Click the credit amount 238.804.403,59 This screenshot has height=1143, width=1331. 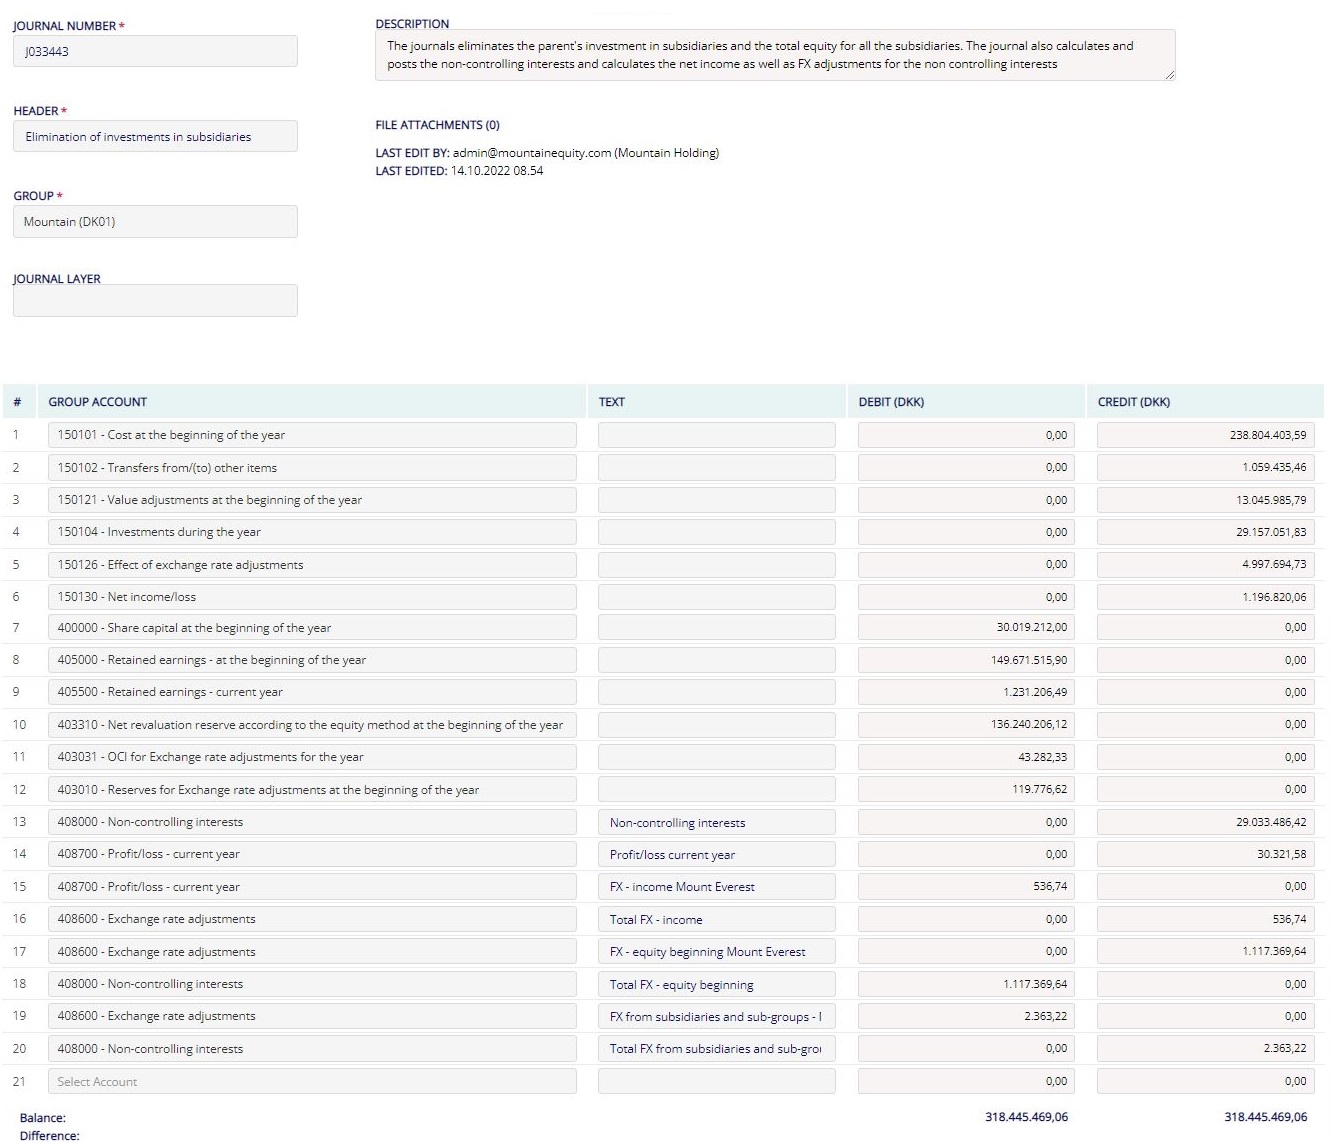[1206, 435]
